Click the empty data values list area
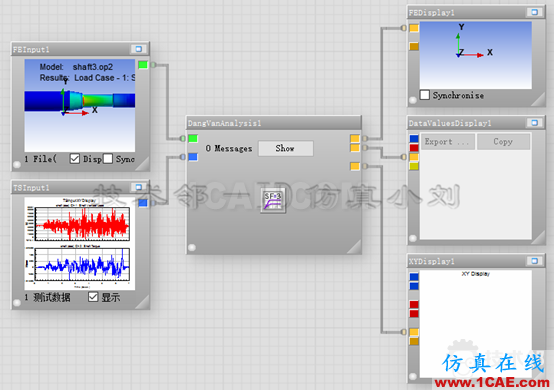 pyautogui.click(x=476, y=195)
